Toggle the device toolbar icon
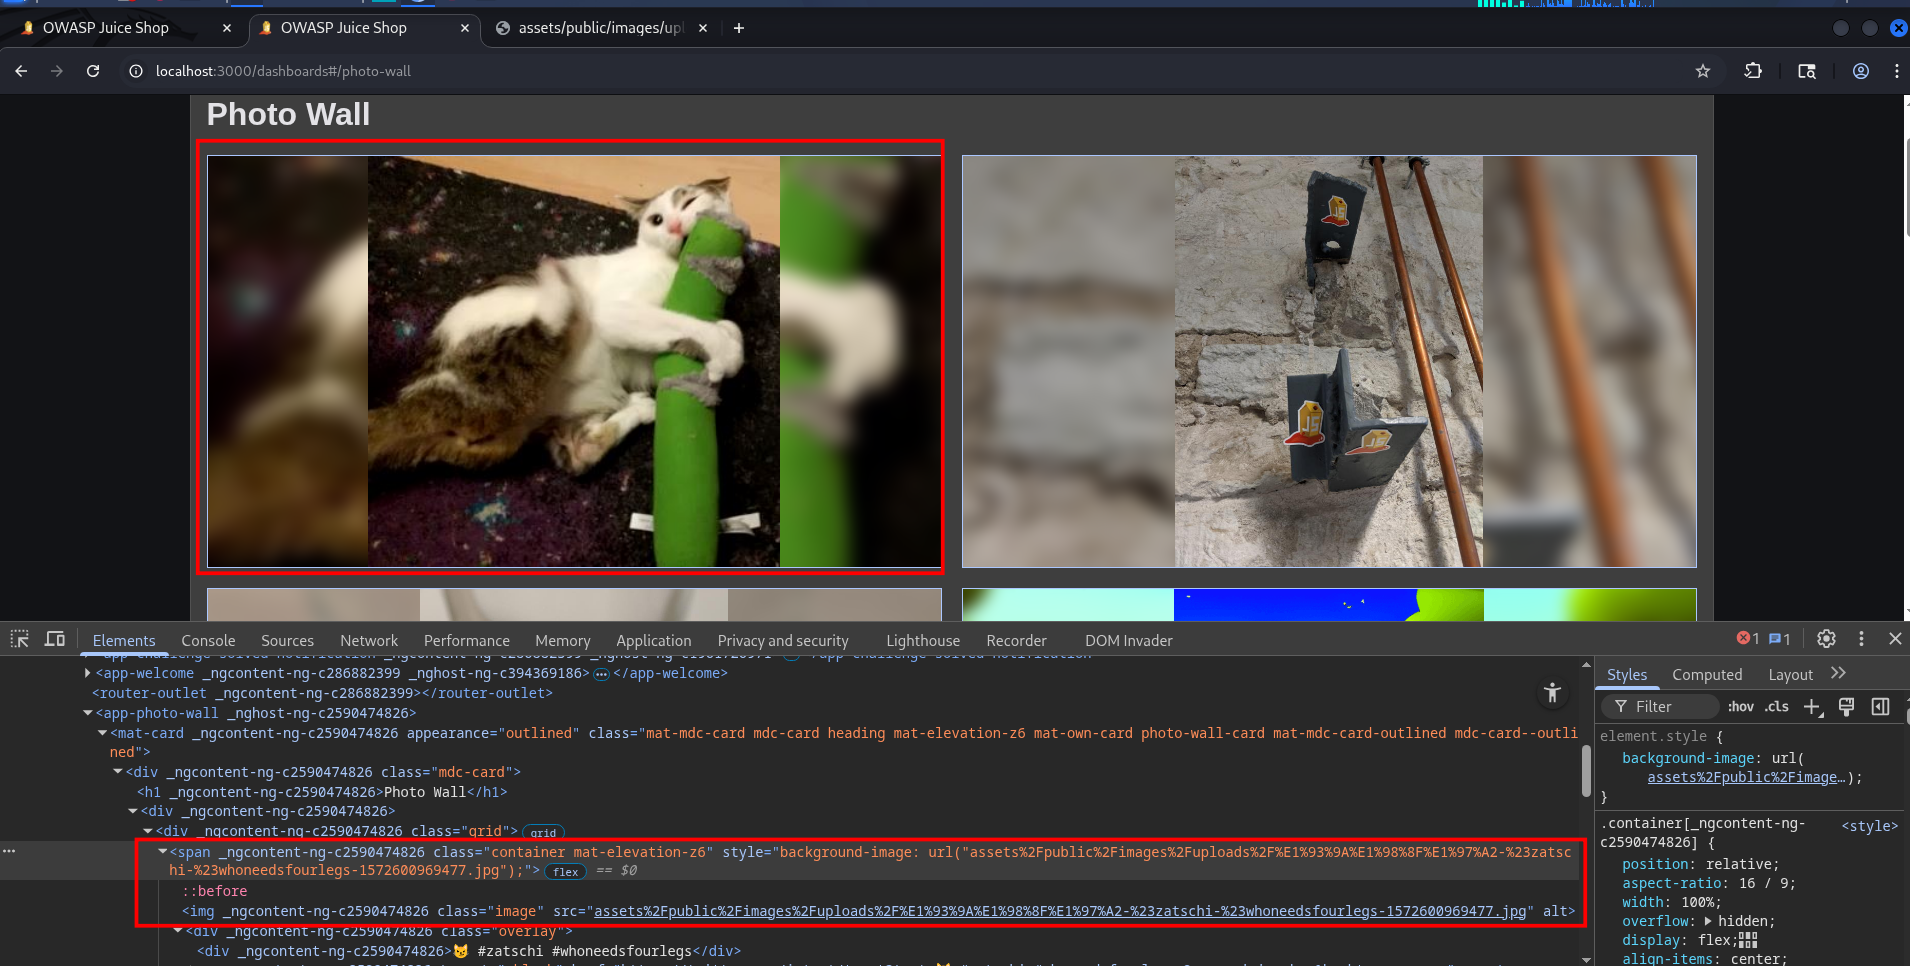The height and width of the screenshot is (966, 1910). [55, 639]
